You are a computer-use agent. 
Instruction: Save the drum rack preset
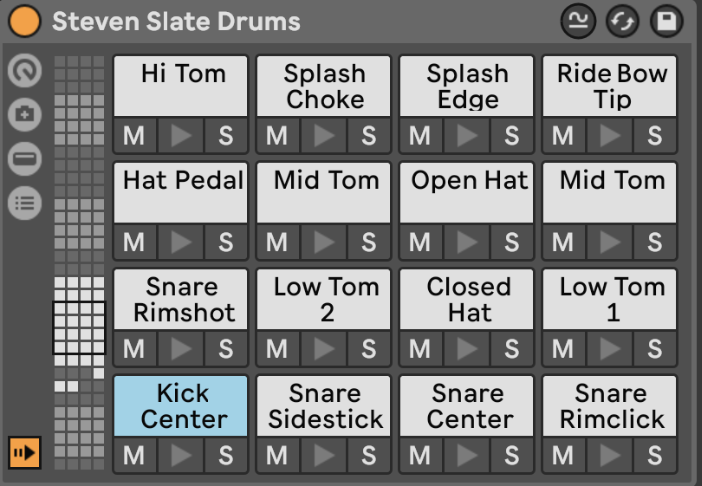point(666,21)
